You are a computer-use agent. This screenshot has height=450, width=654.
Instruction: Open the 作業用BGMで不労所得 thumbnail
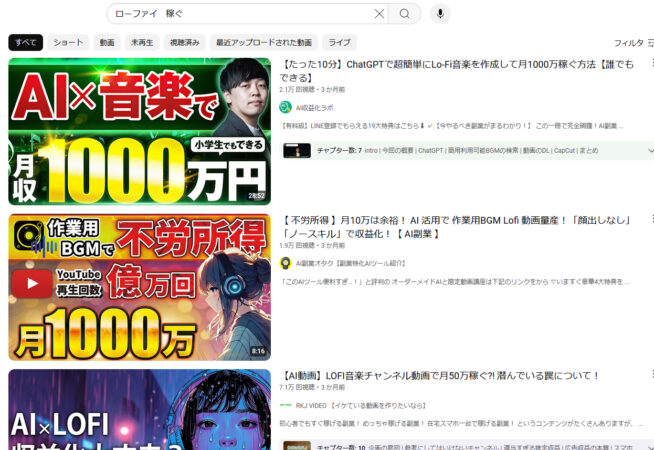point(139,287)
